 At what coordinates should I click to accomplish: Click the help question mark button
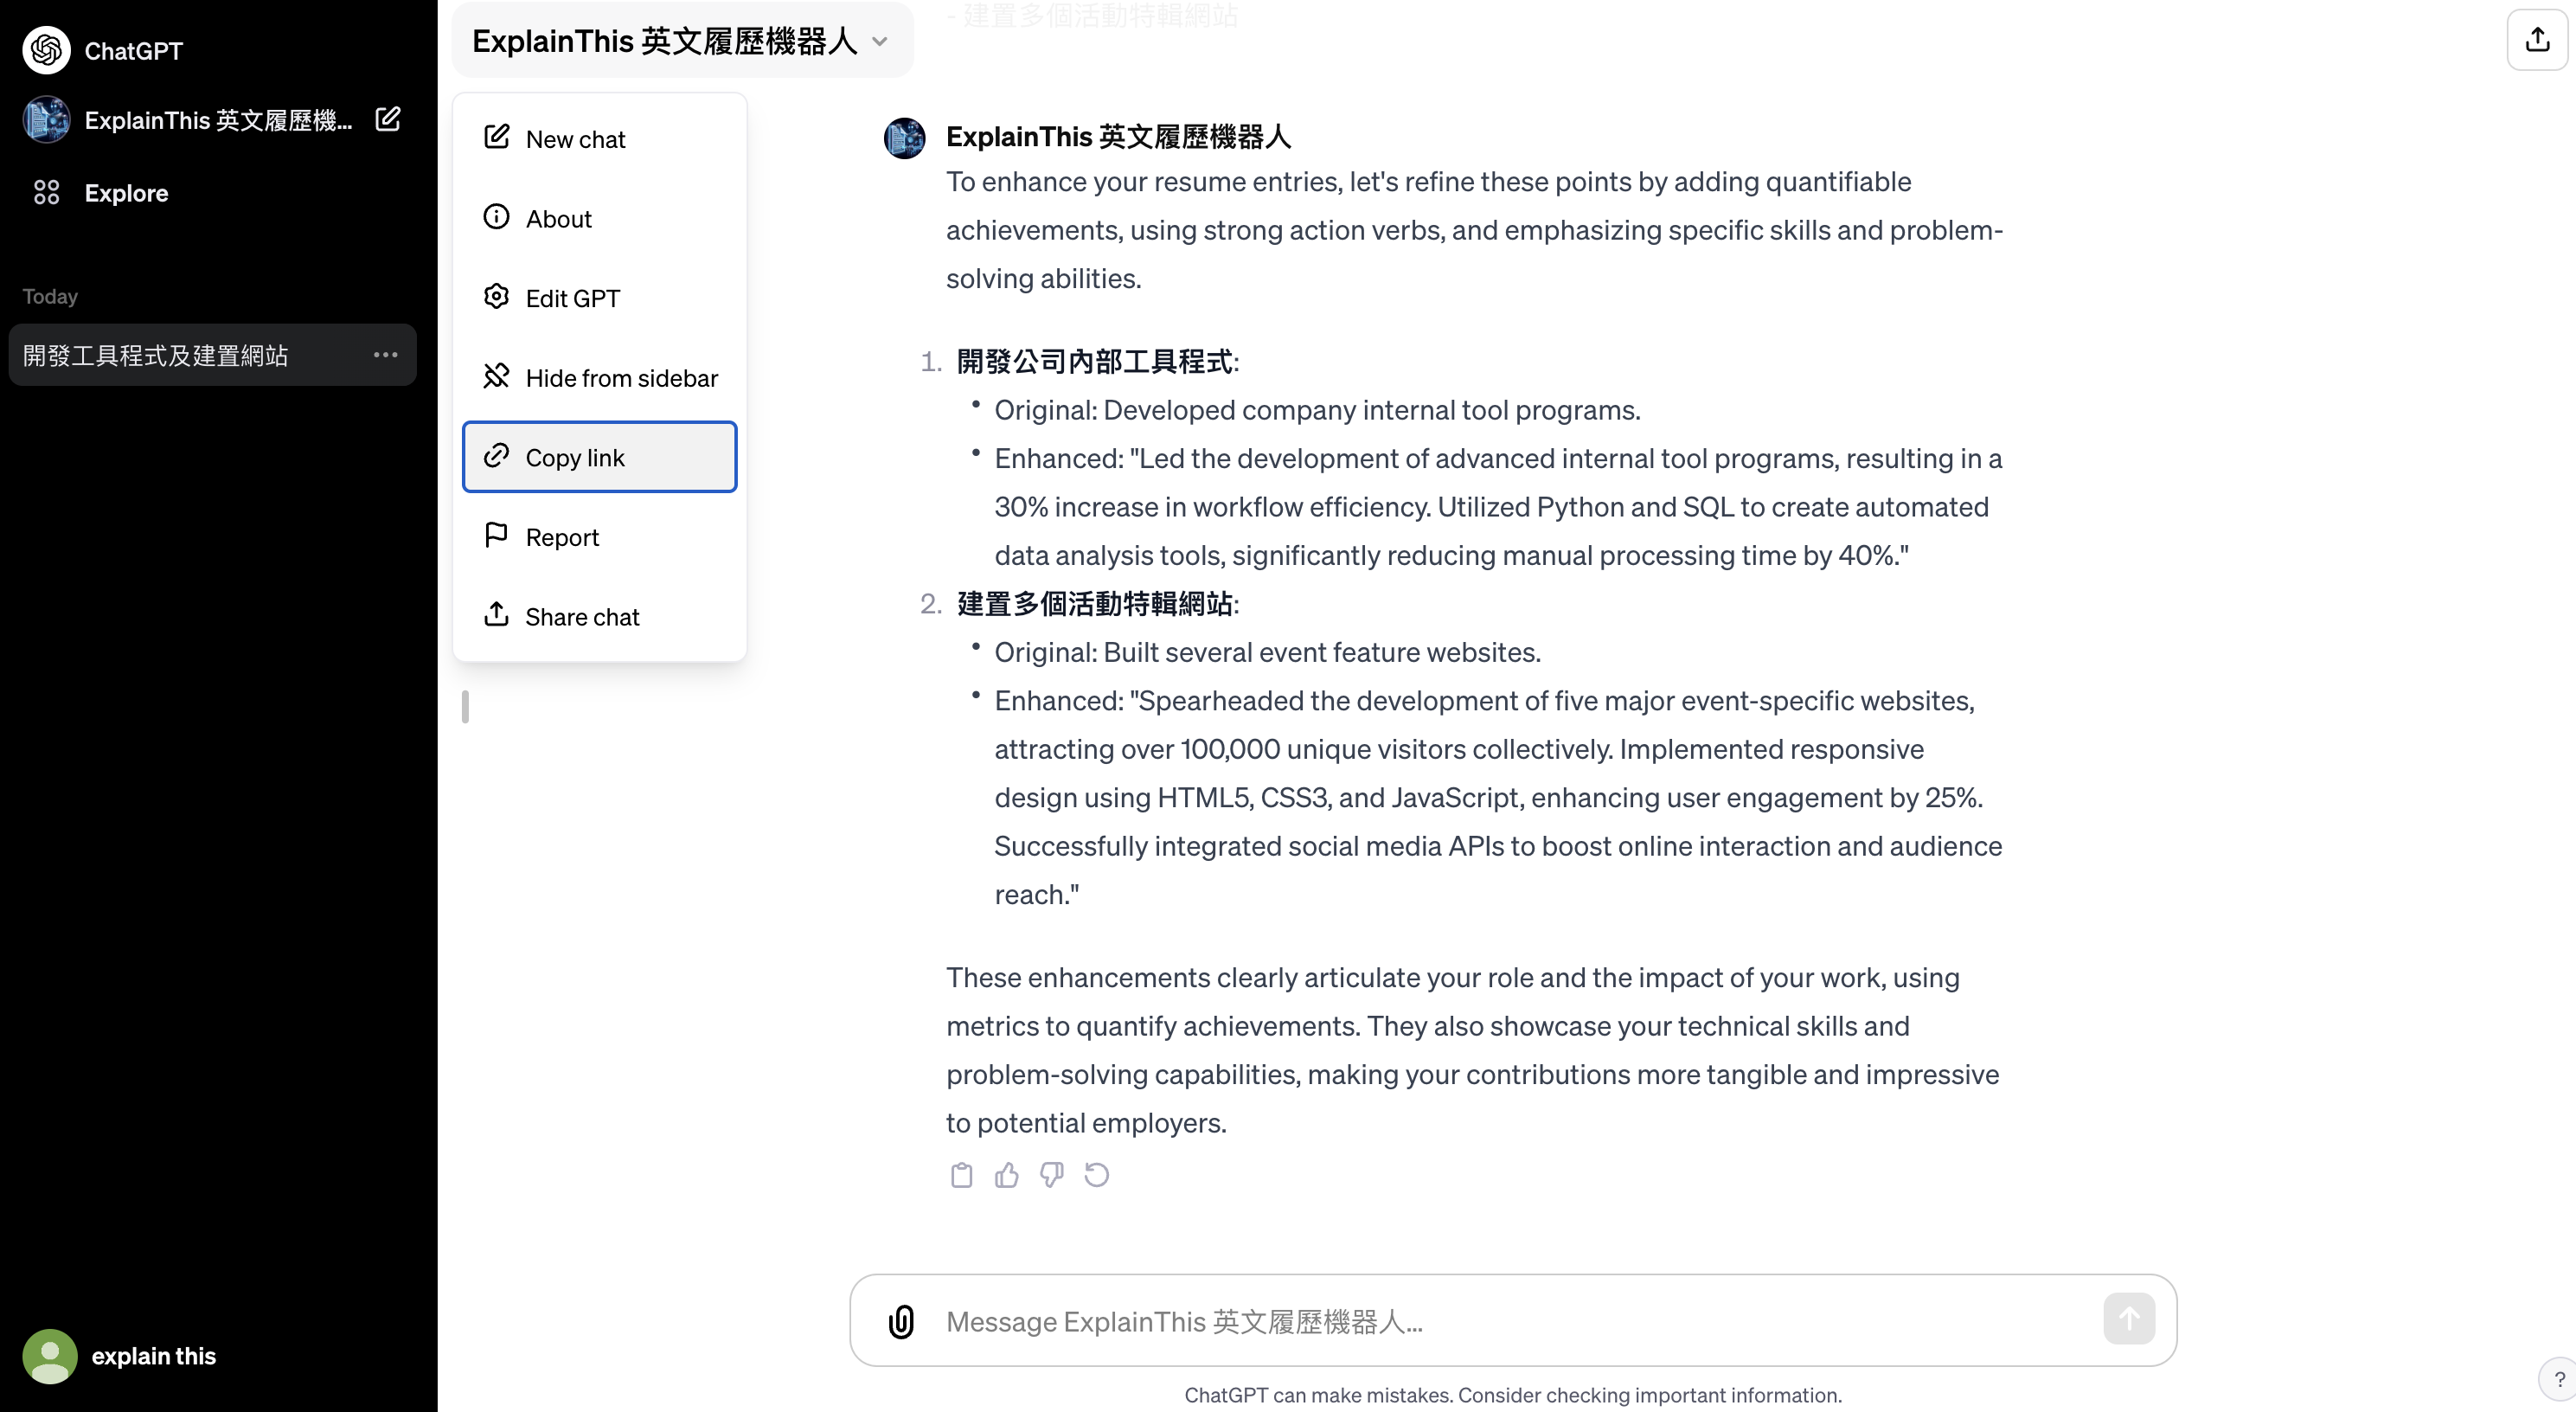click(2559, 1378)
